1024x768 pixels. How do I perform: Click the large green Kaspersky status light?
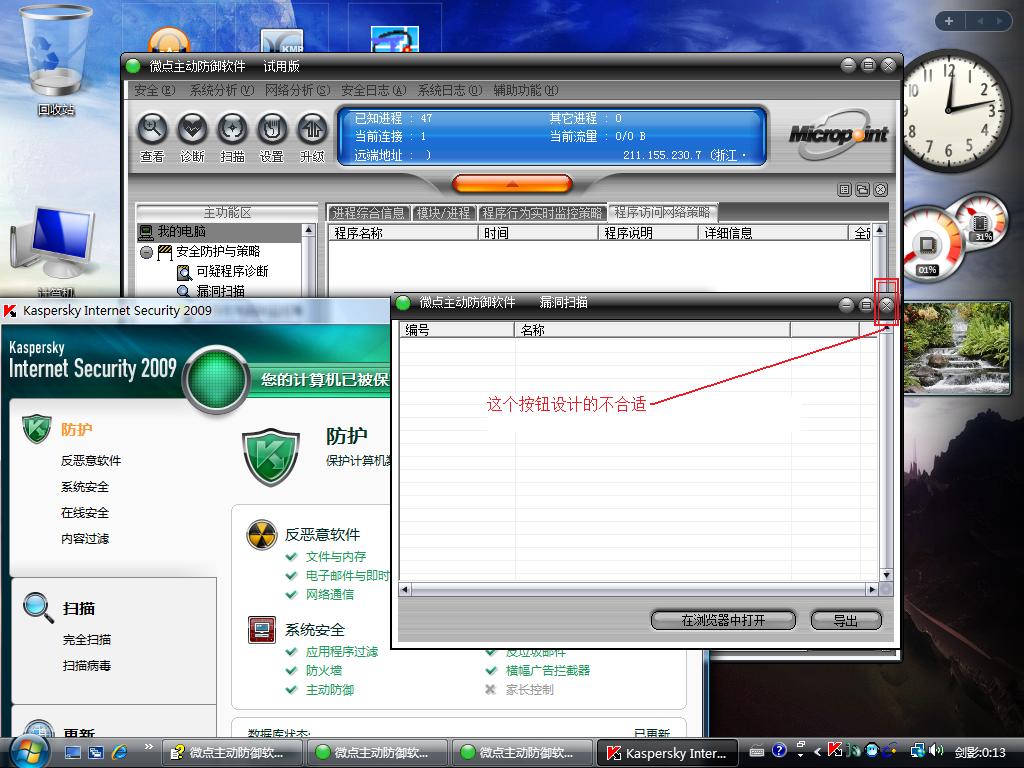(x=216, y=379)
